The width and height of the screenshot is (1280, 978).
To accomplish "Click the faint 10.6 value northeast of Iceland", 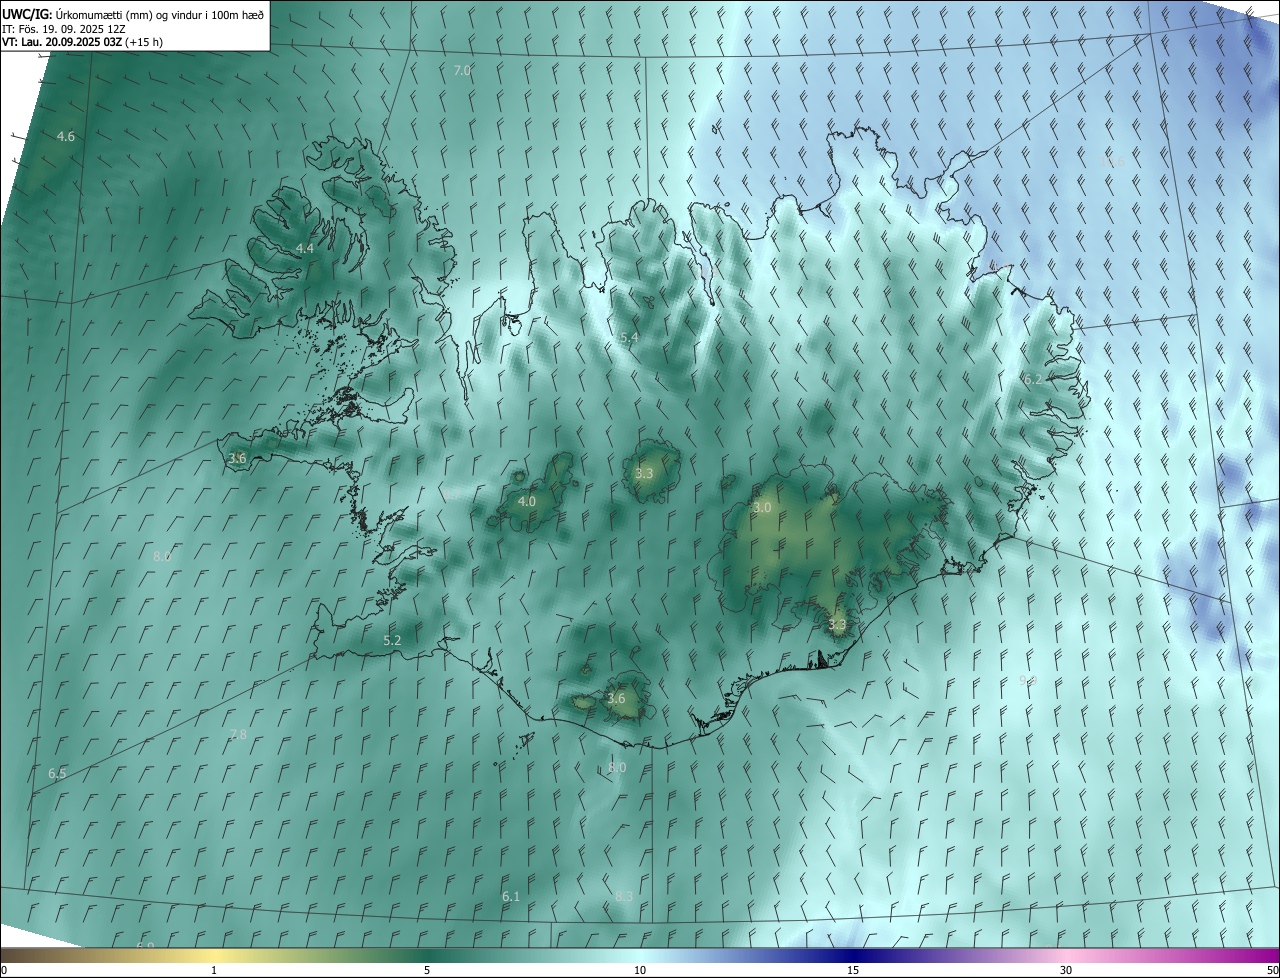I will point(1112,161).
